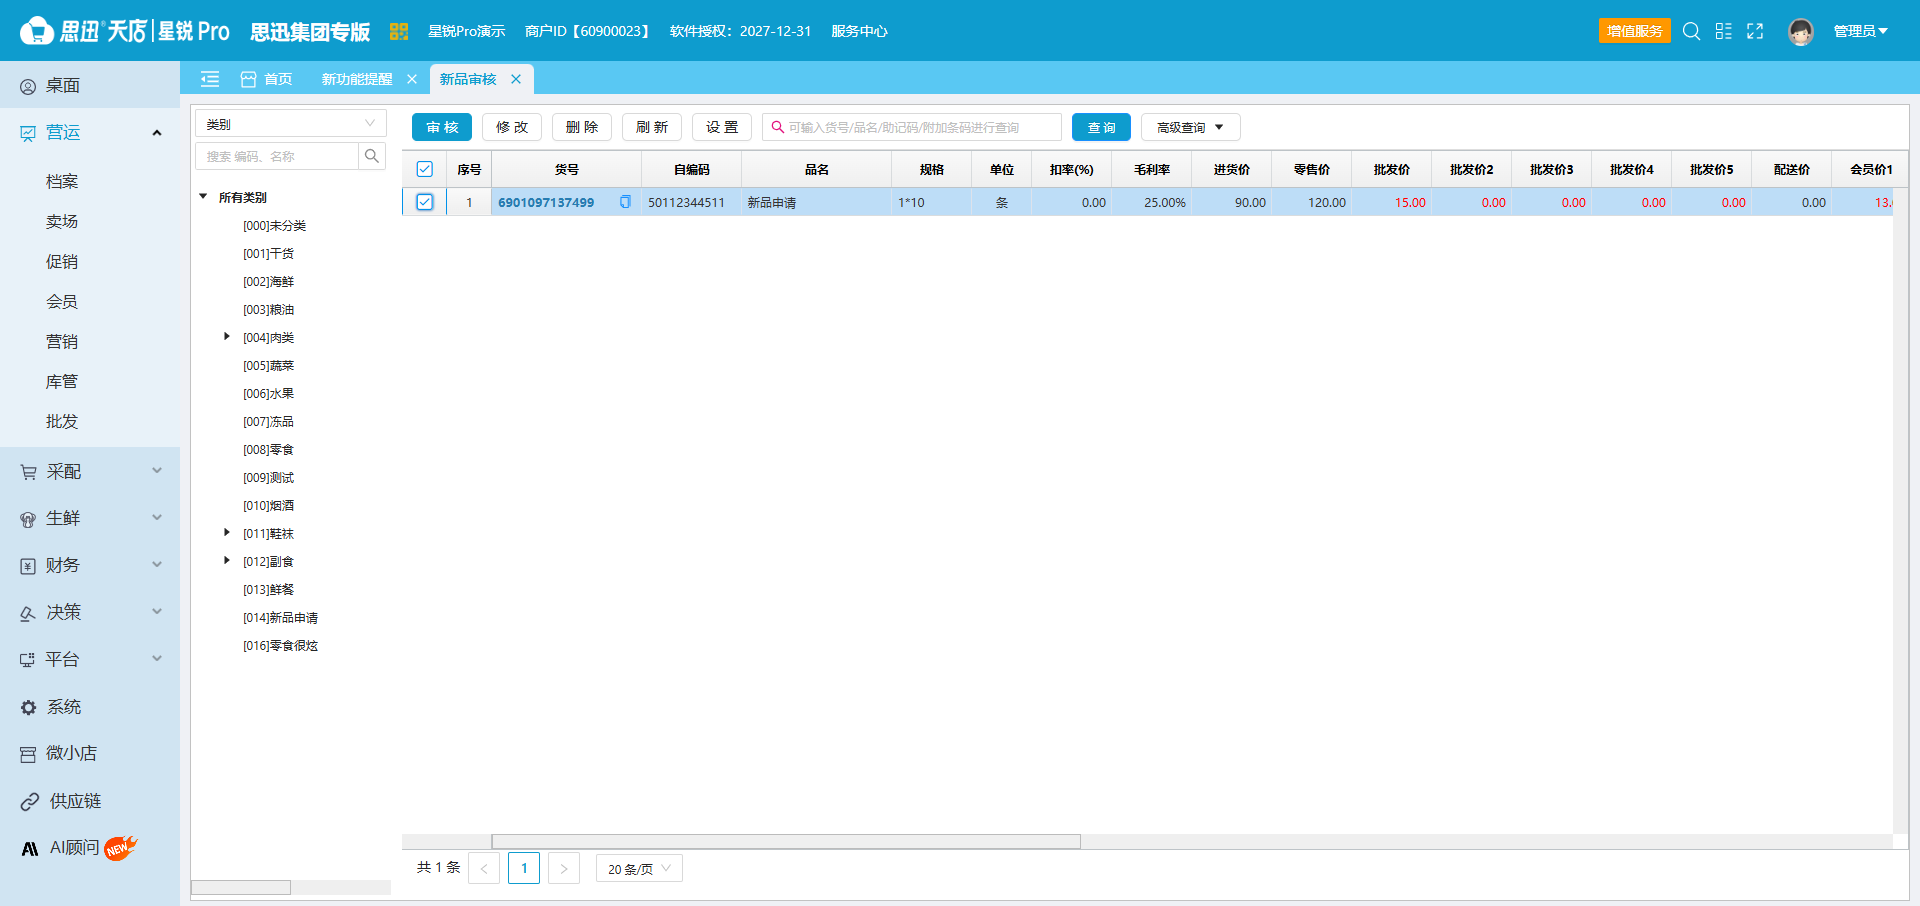Click the 审核 button
This screenshot has width=1920, height=906.
[x=442, y=127]
